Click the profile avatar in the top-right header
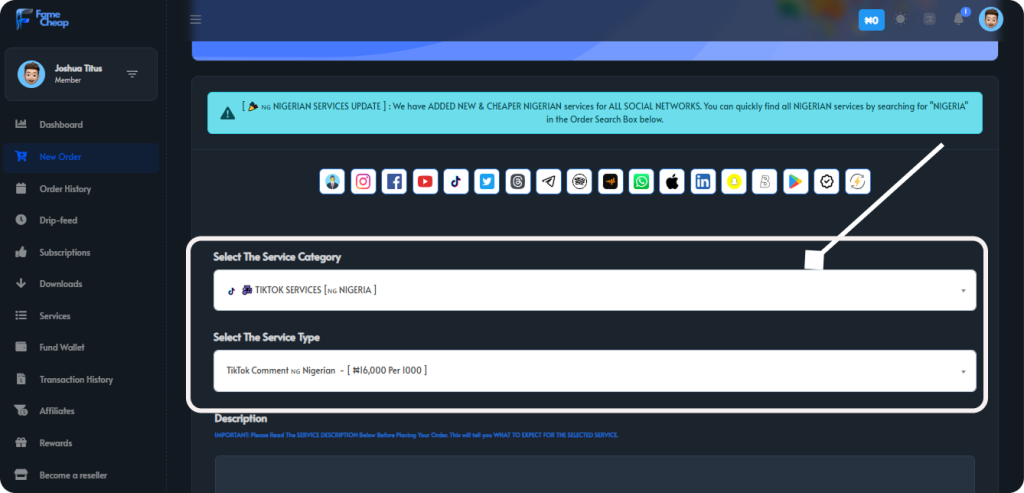This screenshot has width=1024, height=493. (991, 20)
